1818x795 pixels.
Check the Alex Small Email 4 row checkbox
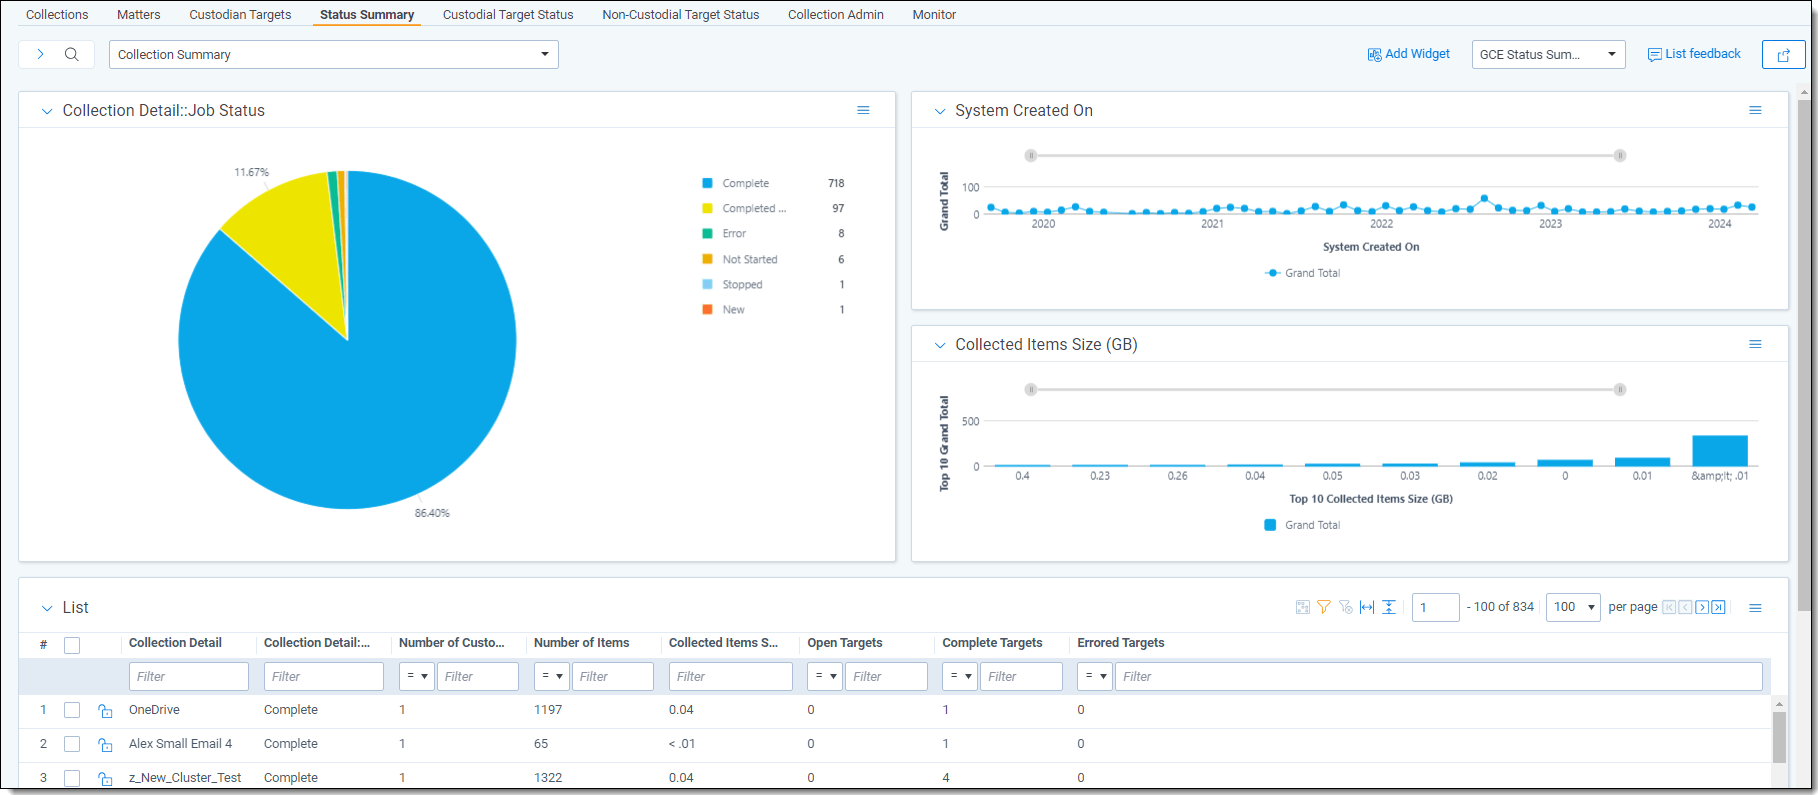[72, 744]
